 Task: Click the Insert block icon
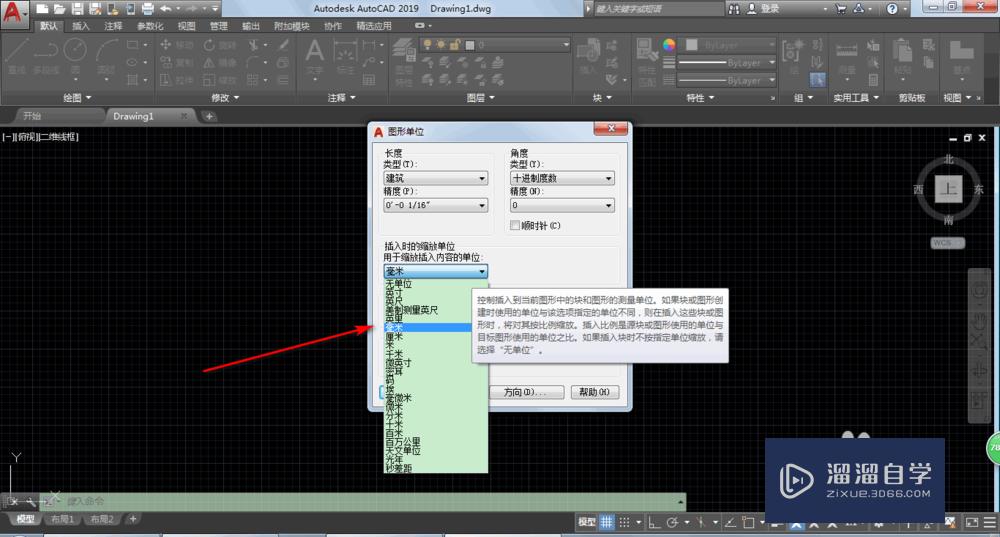coord(587,56)
